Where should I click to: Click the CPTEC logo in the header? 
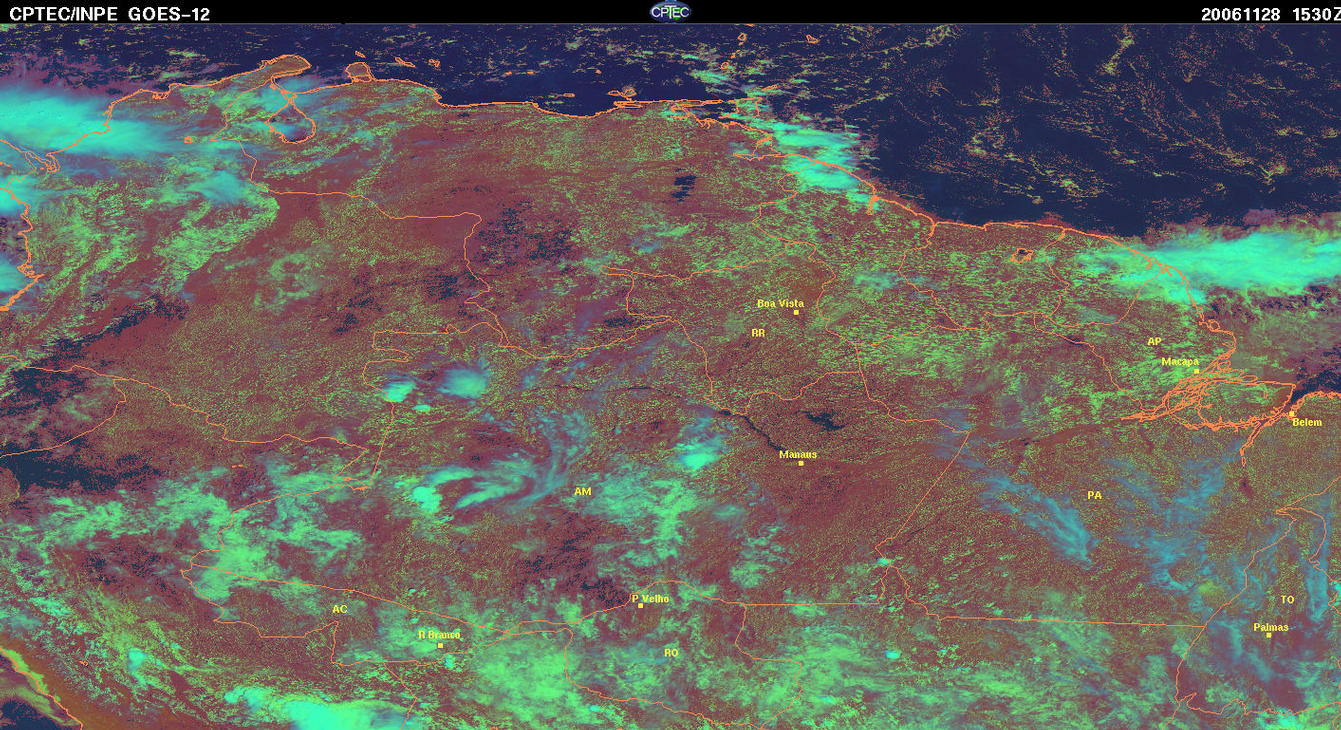[x=670, y=11]
